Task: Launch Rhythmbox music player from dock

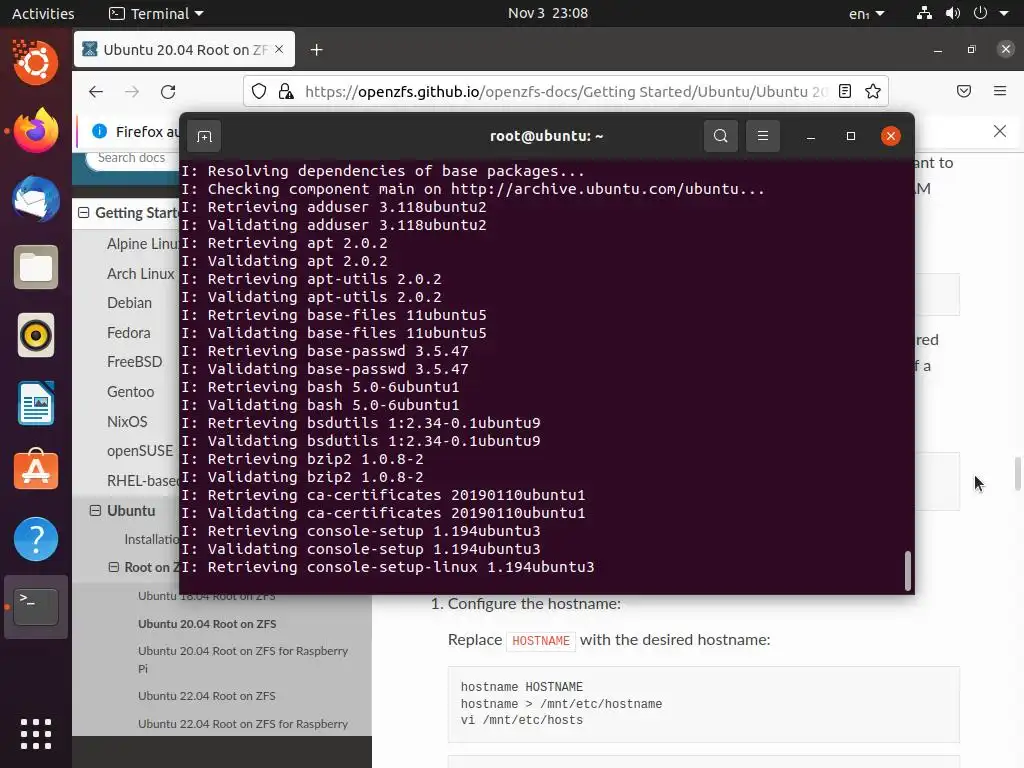Action: pos(35,335)
